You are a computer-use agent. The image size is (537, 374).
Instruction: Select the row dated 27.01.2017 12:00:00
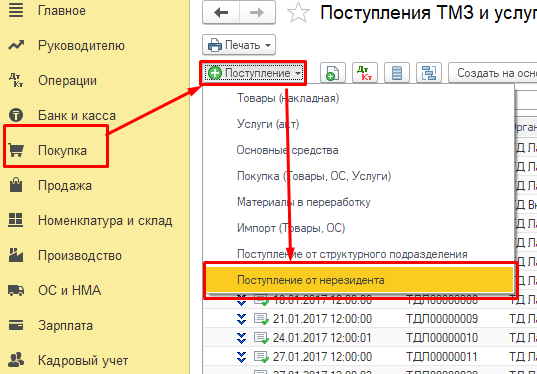[x=370, y=357]
